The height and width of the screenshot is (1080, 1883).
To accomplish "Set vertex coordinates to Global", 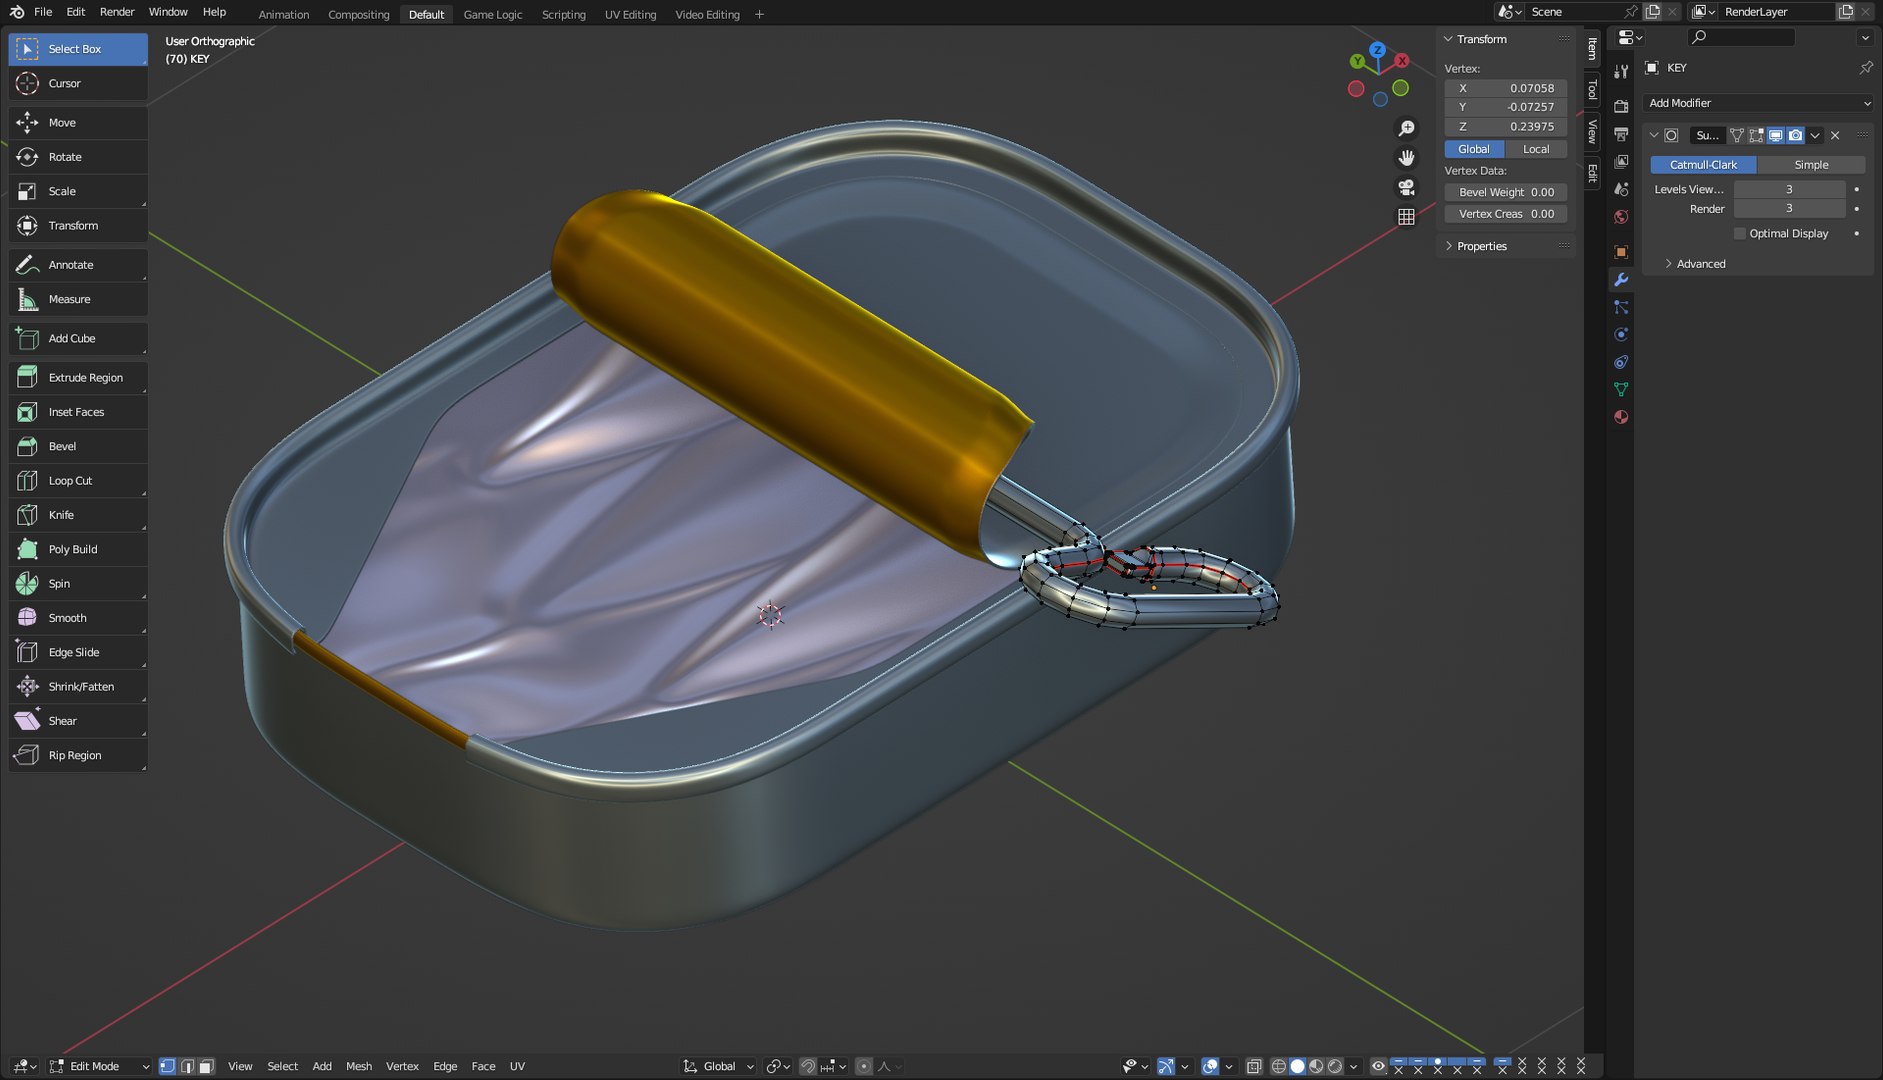I will 1474,149.
